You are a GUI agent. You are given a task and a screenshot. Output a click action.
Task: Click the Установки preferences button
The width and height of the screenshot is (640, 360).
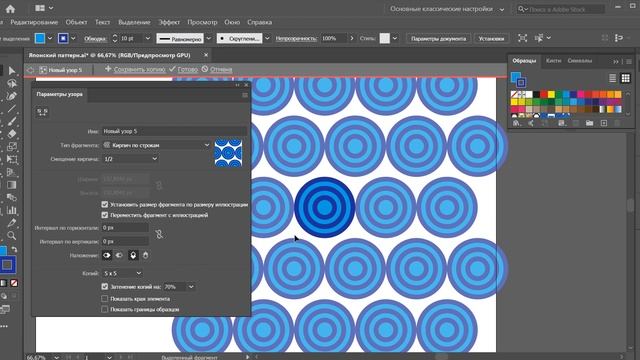[x=491, y=38]
